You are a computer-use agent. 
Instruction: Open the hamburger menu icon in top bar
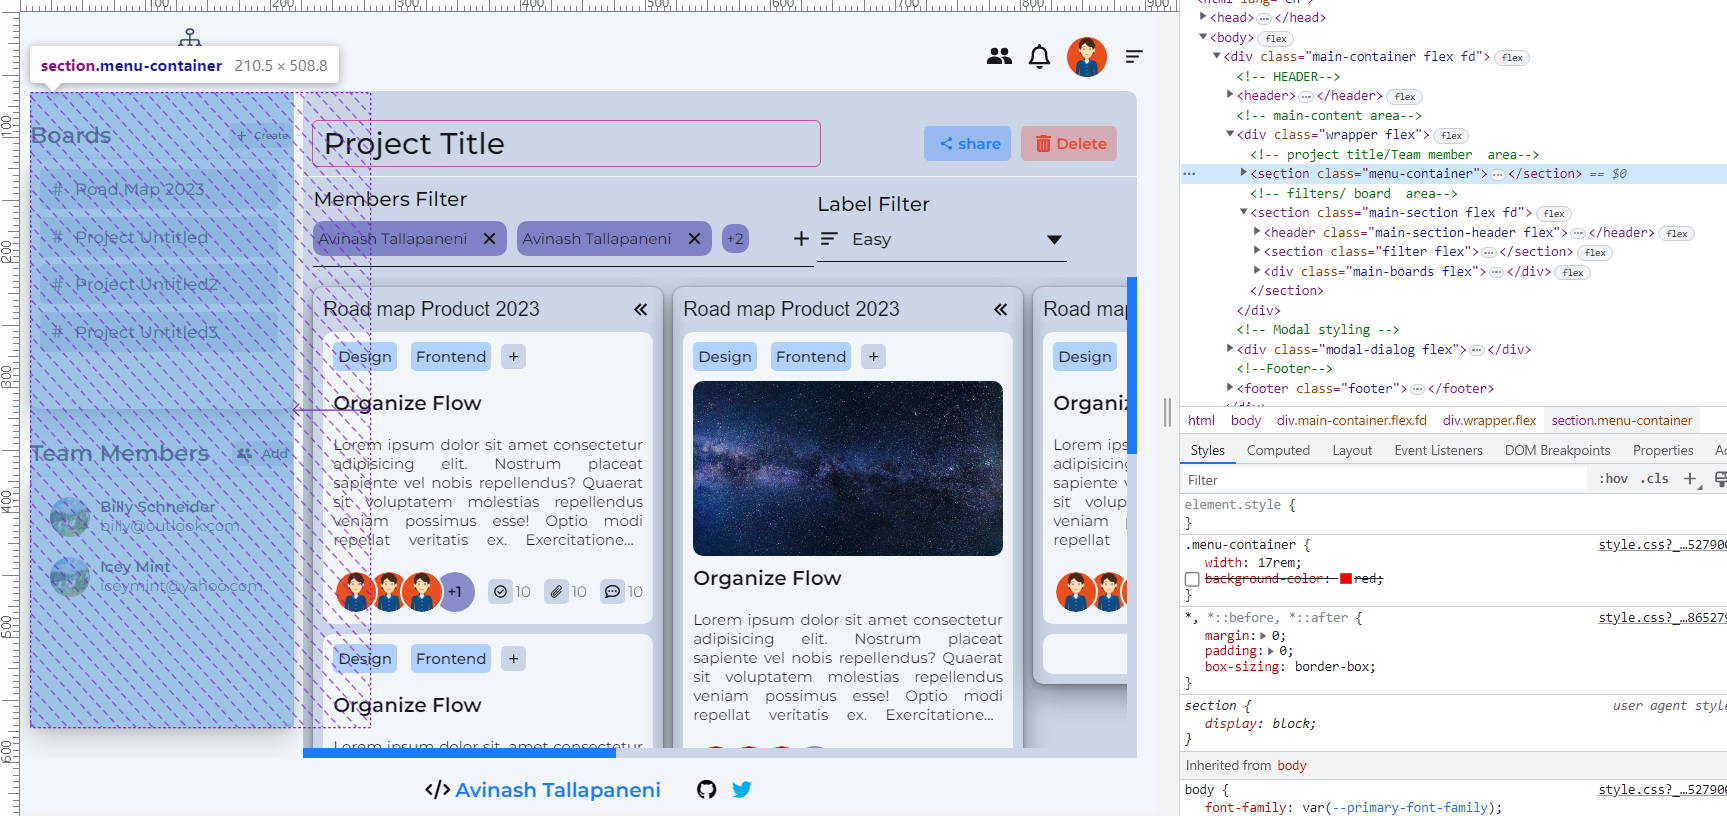pyautogui.click(x=1134, y=57)
